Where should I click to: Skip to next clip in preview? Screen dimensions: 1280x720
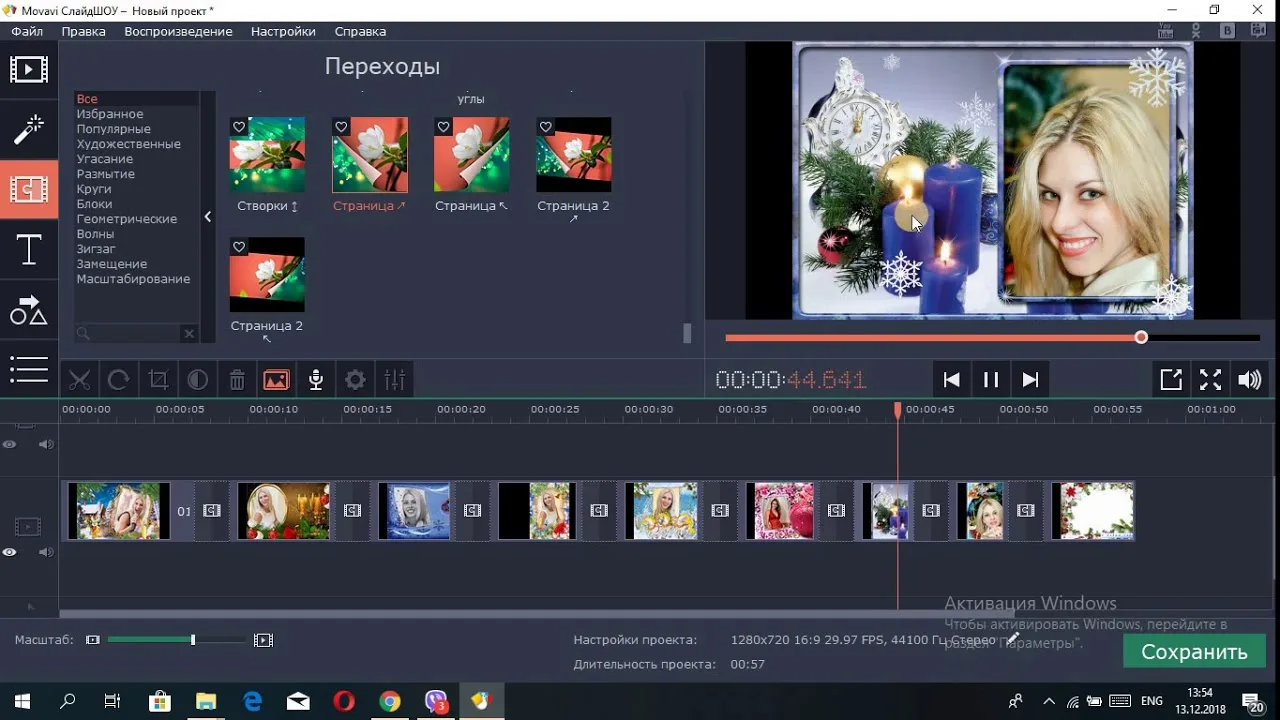click(x=1030, y=380)
